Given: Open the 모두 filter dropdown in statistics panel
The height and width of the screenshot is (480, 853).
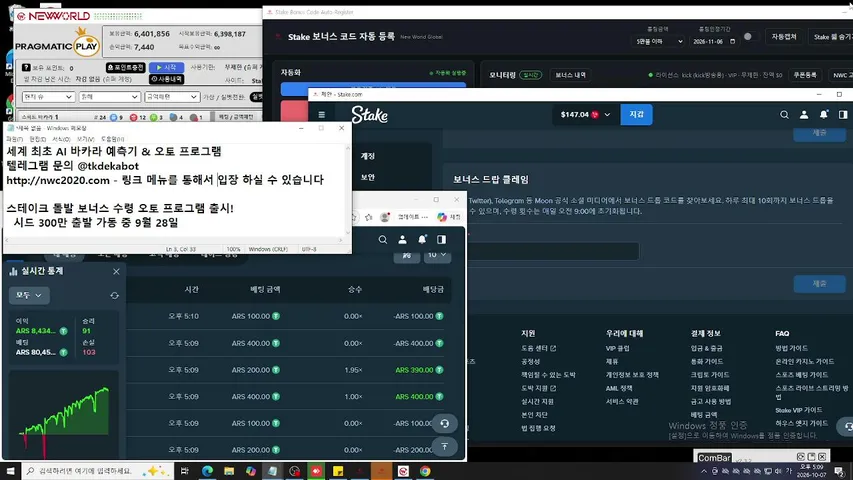Looking at the screenshot, I should tap(29, 295).
